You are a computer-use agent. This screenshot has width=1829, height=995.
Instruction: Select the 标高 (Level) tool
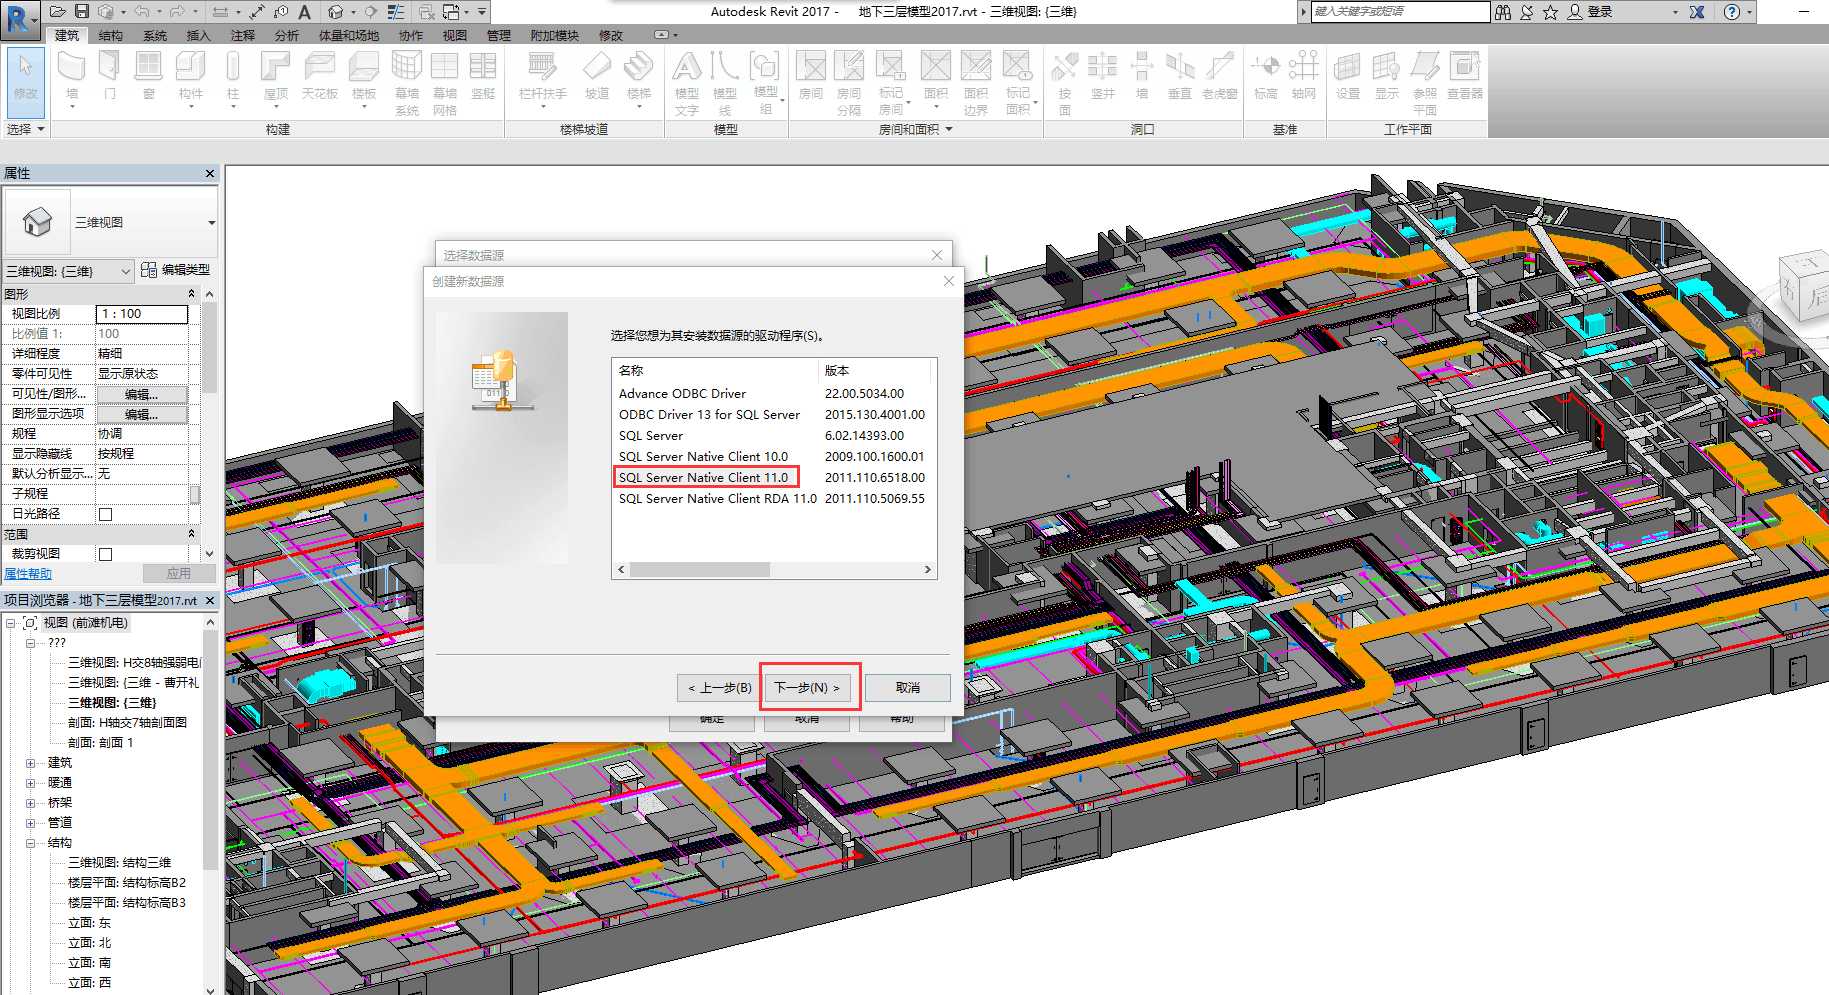1266,77
